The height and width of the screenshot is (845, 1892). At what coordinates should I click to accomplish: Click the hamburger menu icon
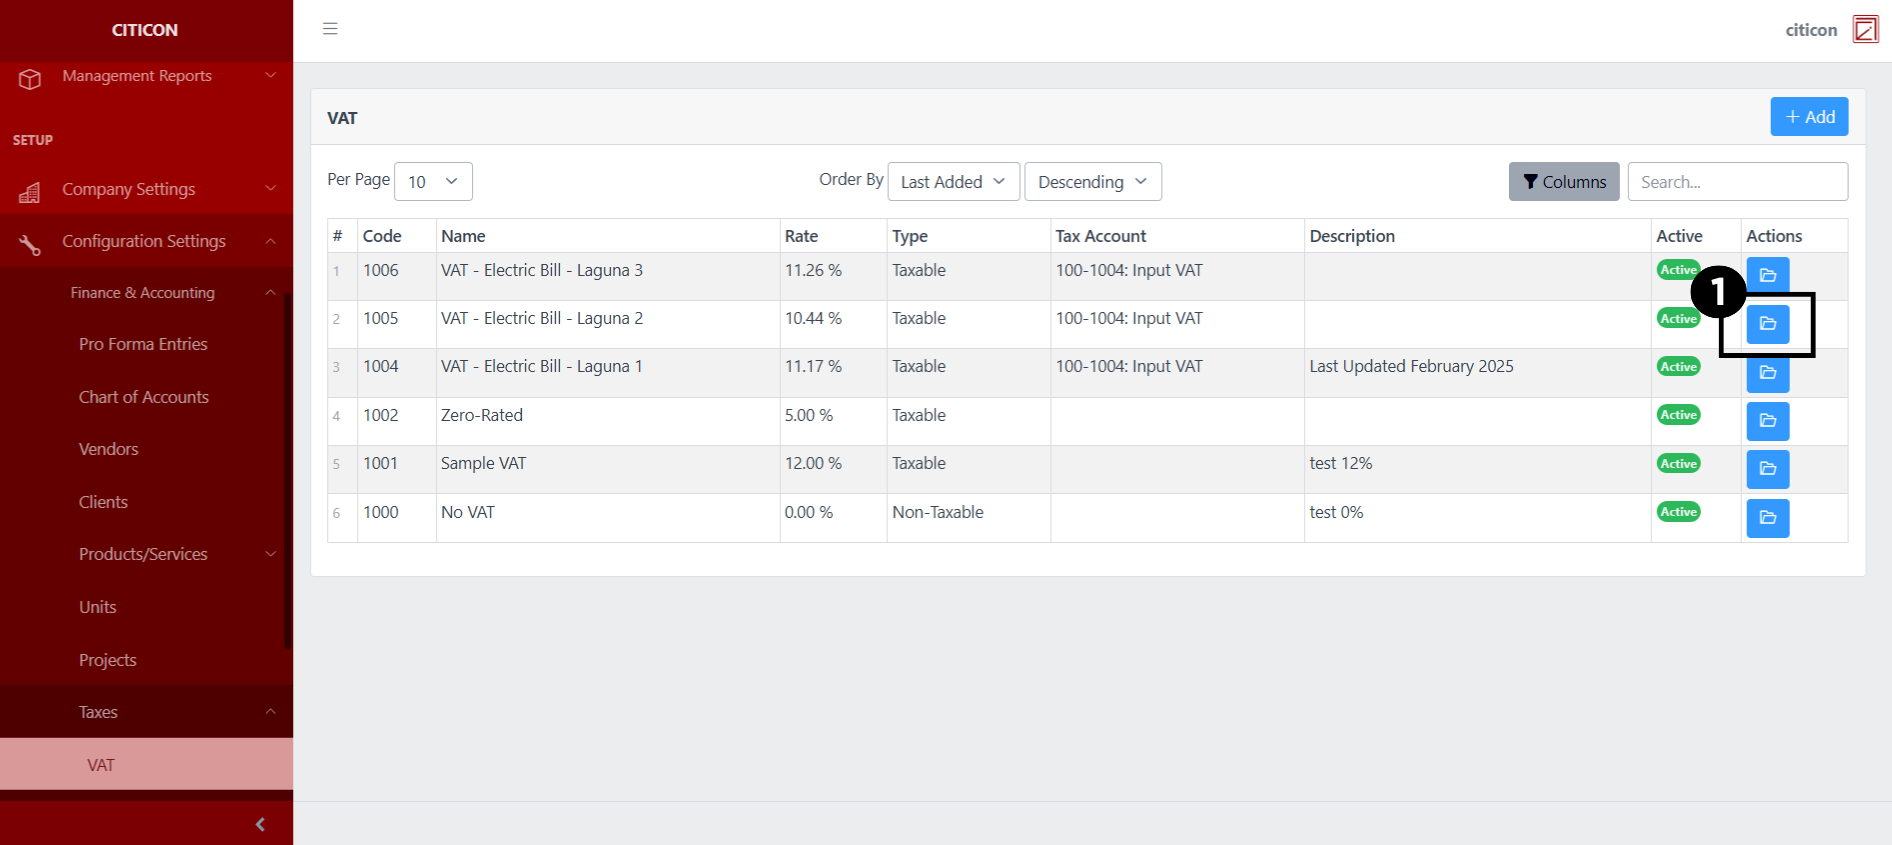330,29
